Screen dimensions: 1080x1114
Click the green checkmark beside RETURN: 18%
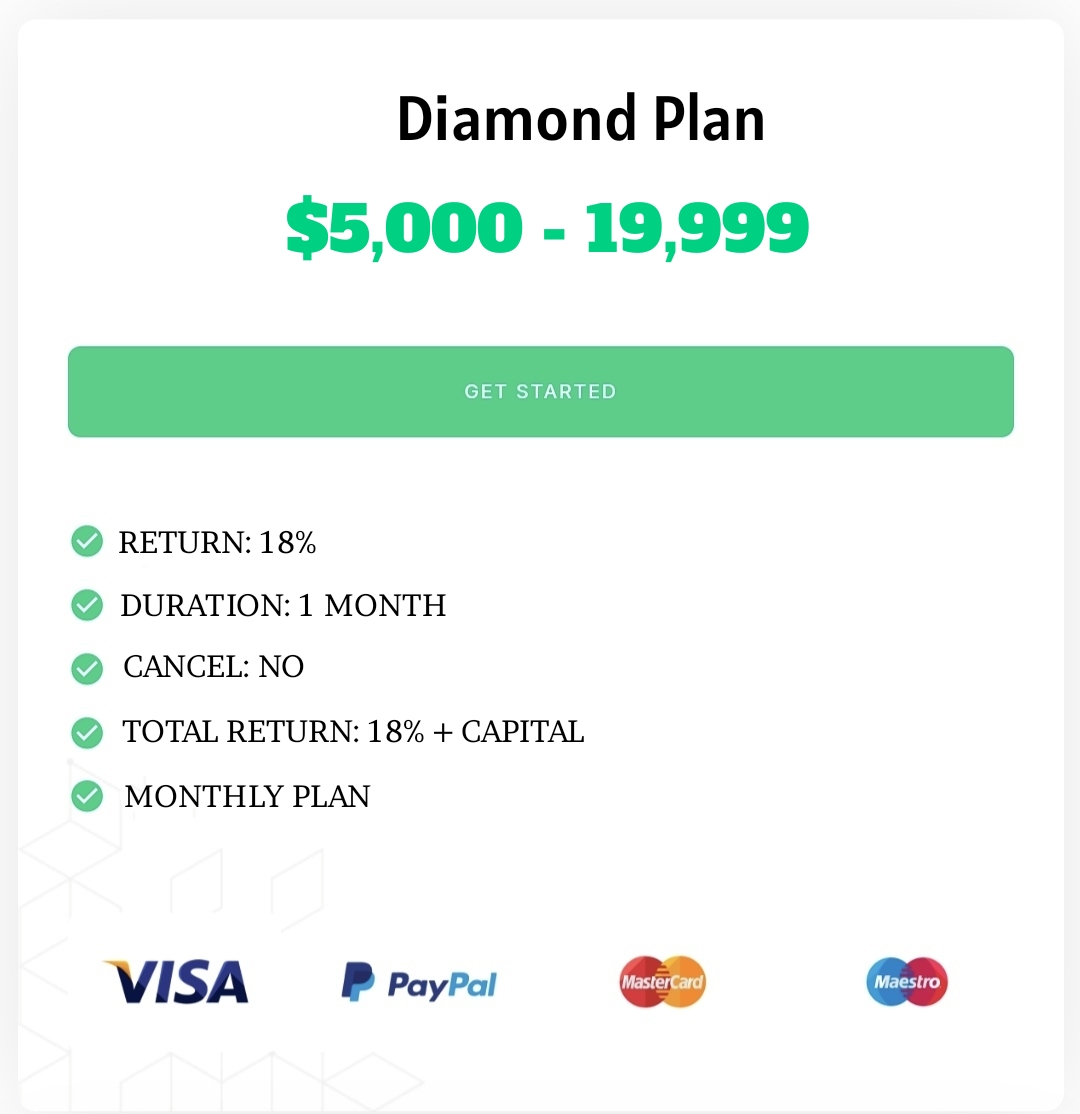click(87, 541)
